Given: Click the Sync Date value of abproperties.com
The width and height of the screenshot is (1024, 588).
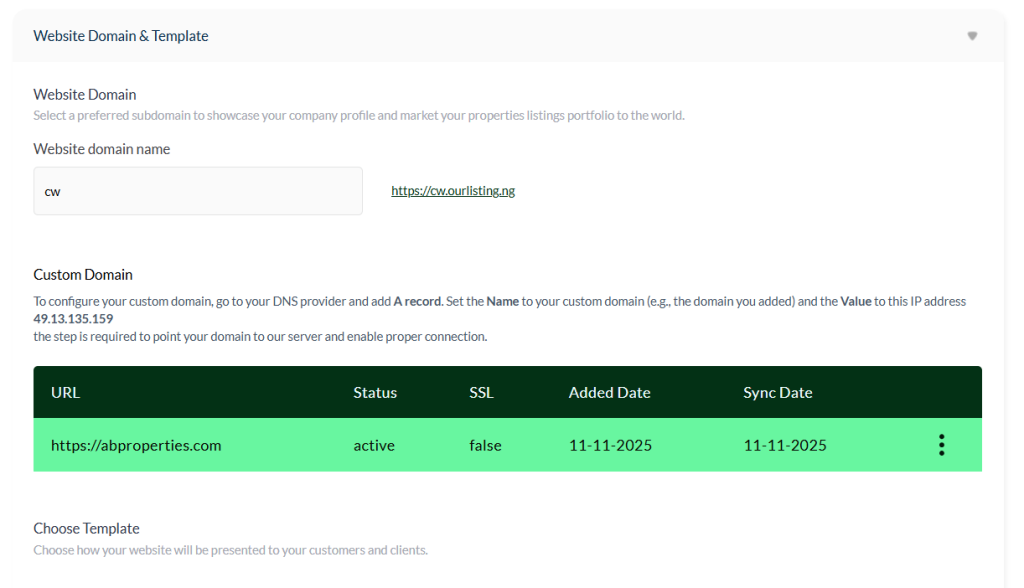Looking at the screenshot, I should pos(785,445).
